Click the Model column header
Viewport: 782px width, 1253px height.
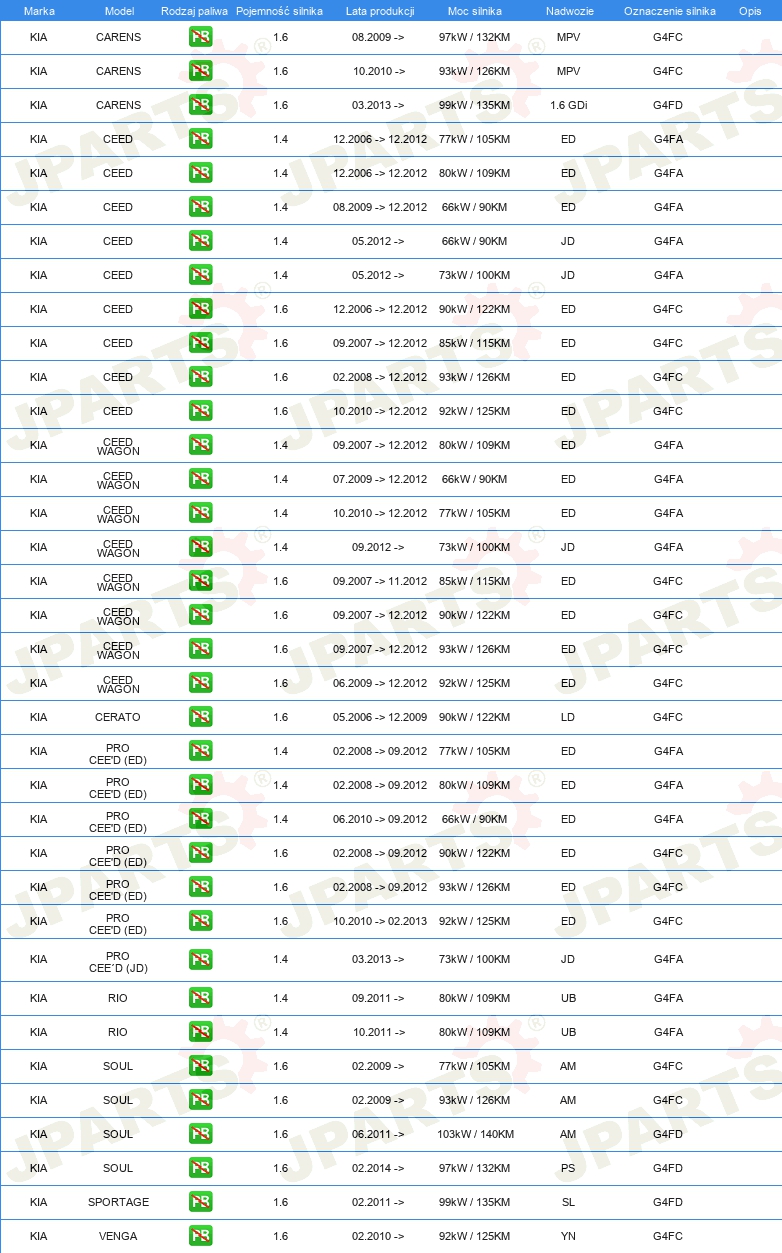pyautogui.click(x=118, y=11)
